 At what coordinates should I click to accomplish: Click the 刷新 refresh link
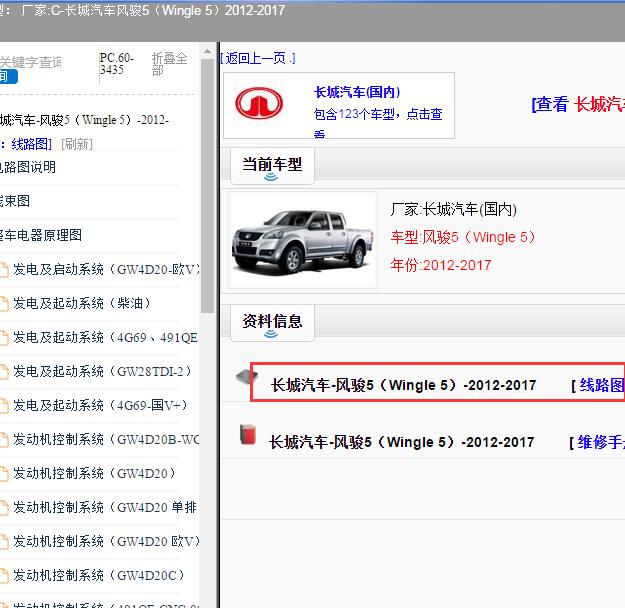pyautogui.click(x=77, y=144)
